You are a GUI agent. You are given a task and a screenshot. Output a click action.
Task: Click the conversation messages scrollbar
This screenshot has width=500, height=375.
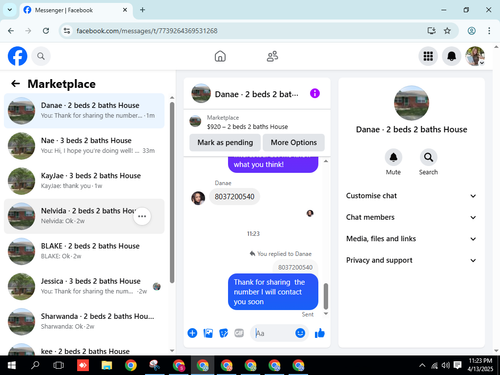(x=326, y=296)
